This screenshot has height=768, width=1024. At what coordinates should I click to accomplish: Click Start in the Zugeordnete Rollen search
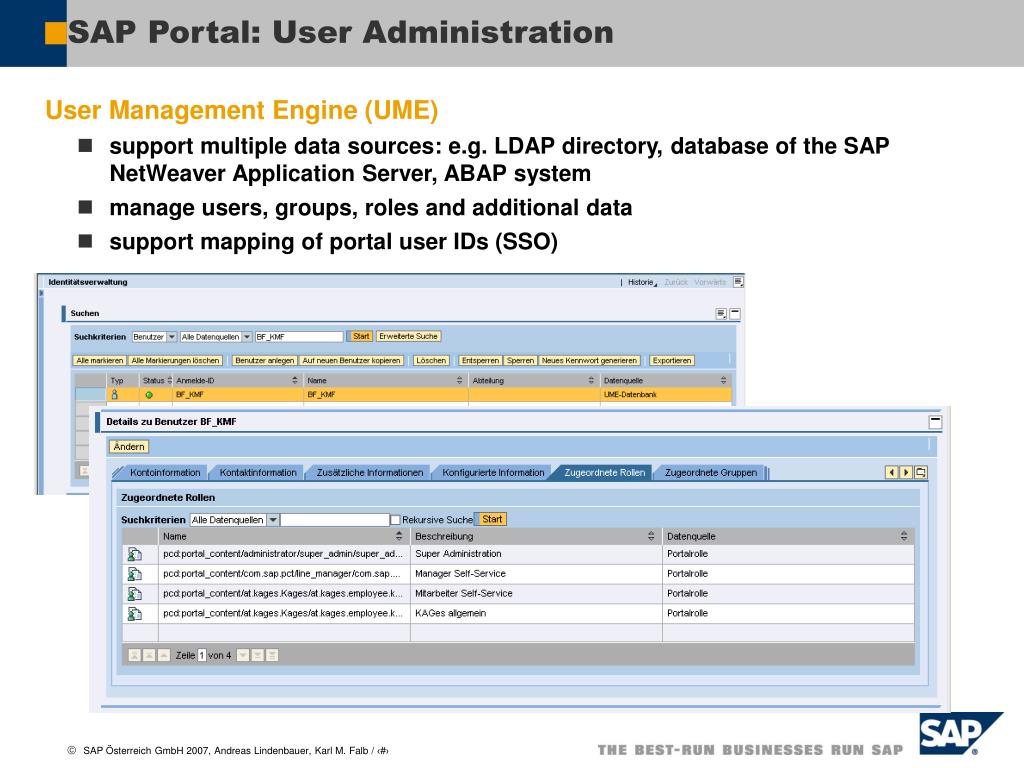[x=492, y=519]
